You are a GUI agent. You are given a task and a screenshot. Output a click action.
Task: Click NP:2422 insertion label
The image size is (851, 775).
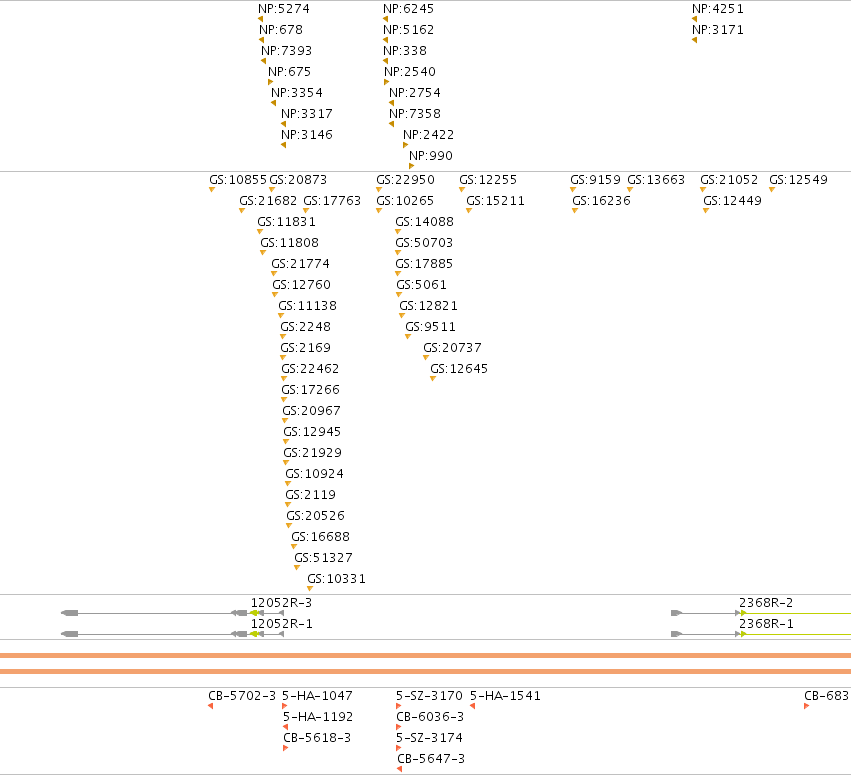coord(428,135)
